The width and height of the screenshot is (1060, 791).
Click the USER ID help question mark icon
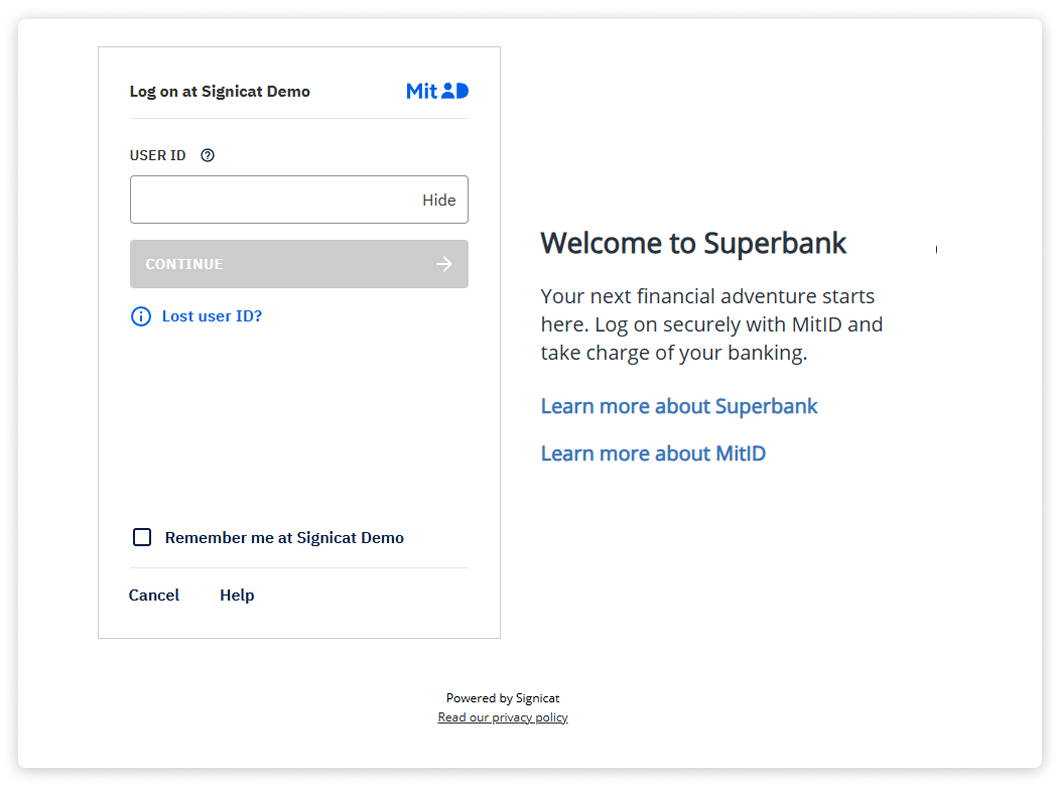[208, 155]
